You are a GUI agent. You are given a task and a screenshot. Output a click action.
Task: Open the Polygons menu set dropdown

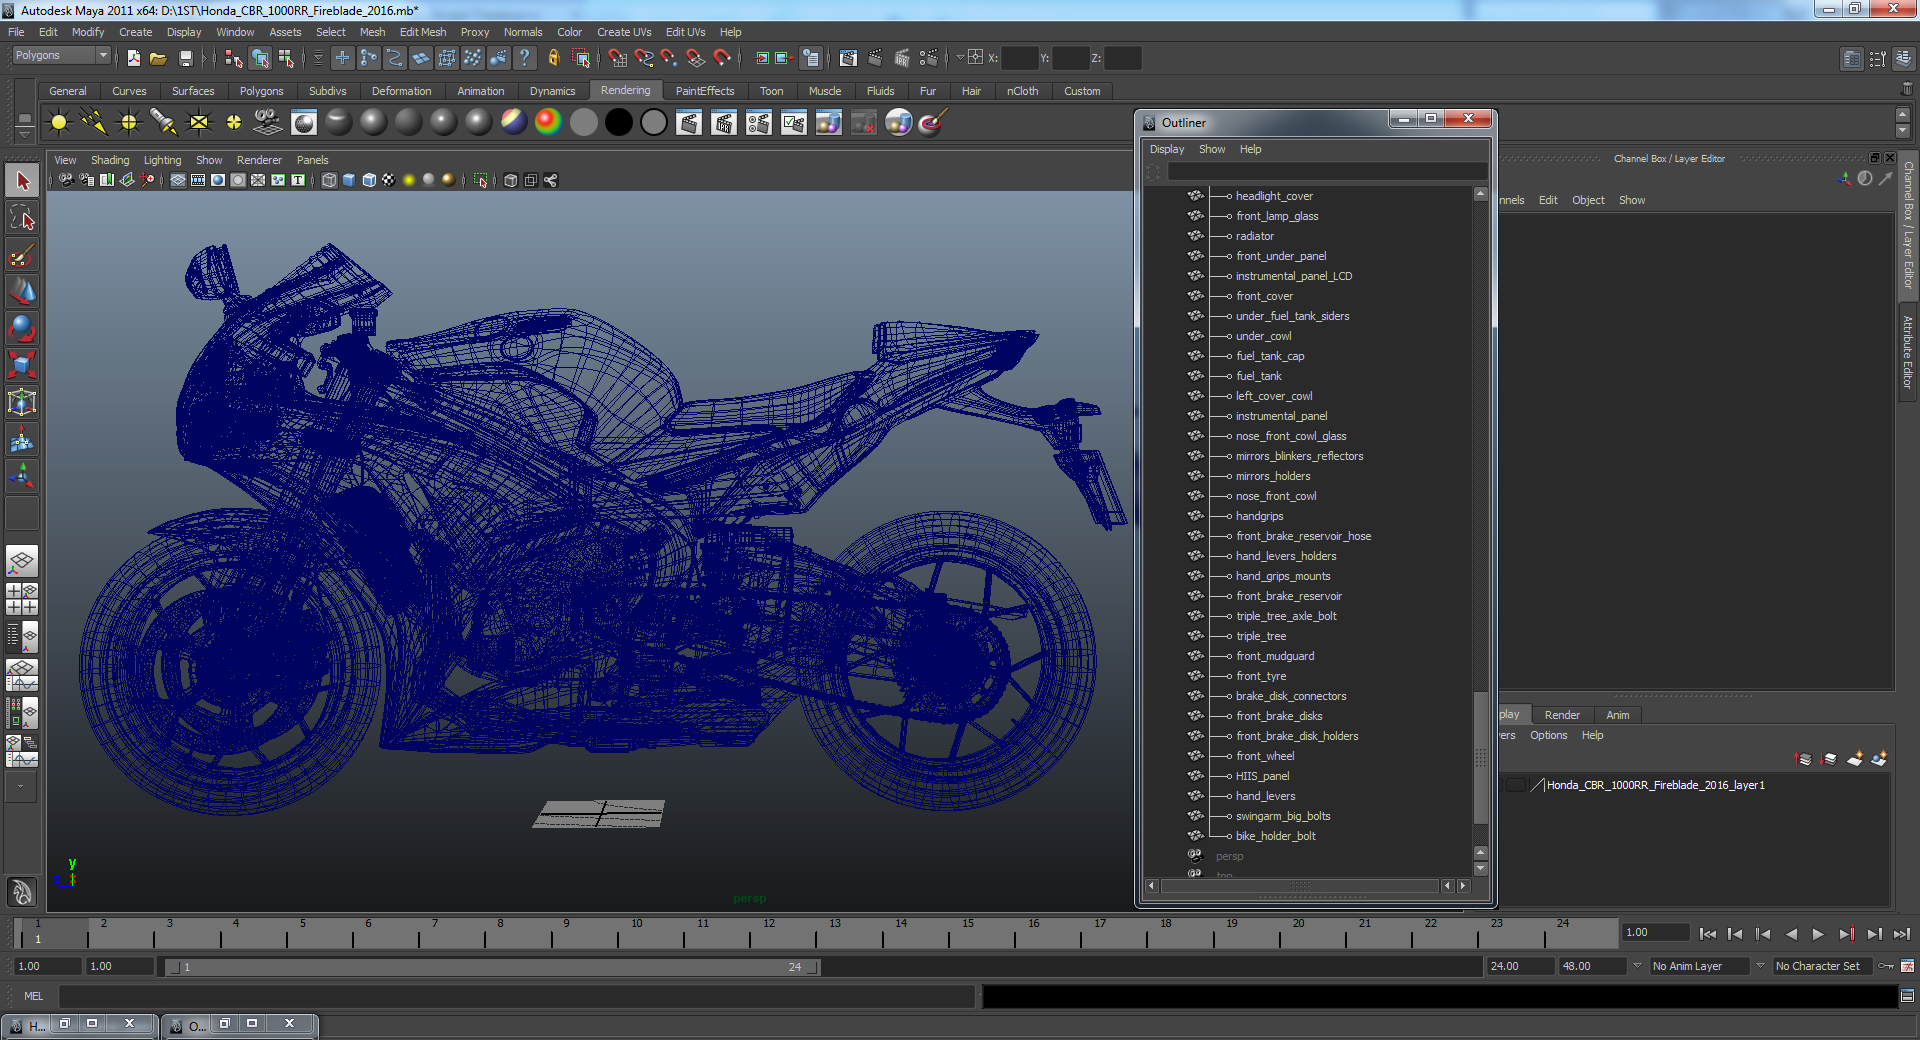pos(60,56)
